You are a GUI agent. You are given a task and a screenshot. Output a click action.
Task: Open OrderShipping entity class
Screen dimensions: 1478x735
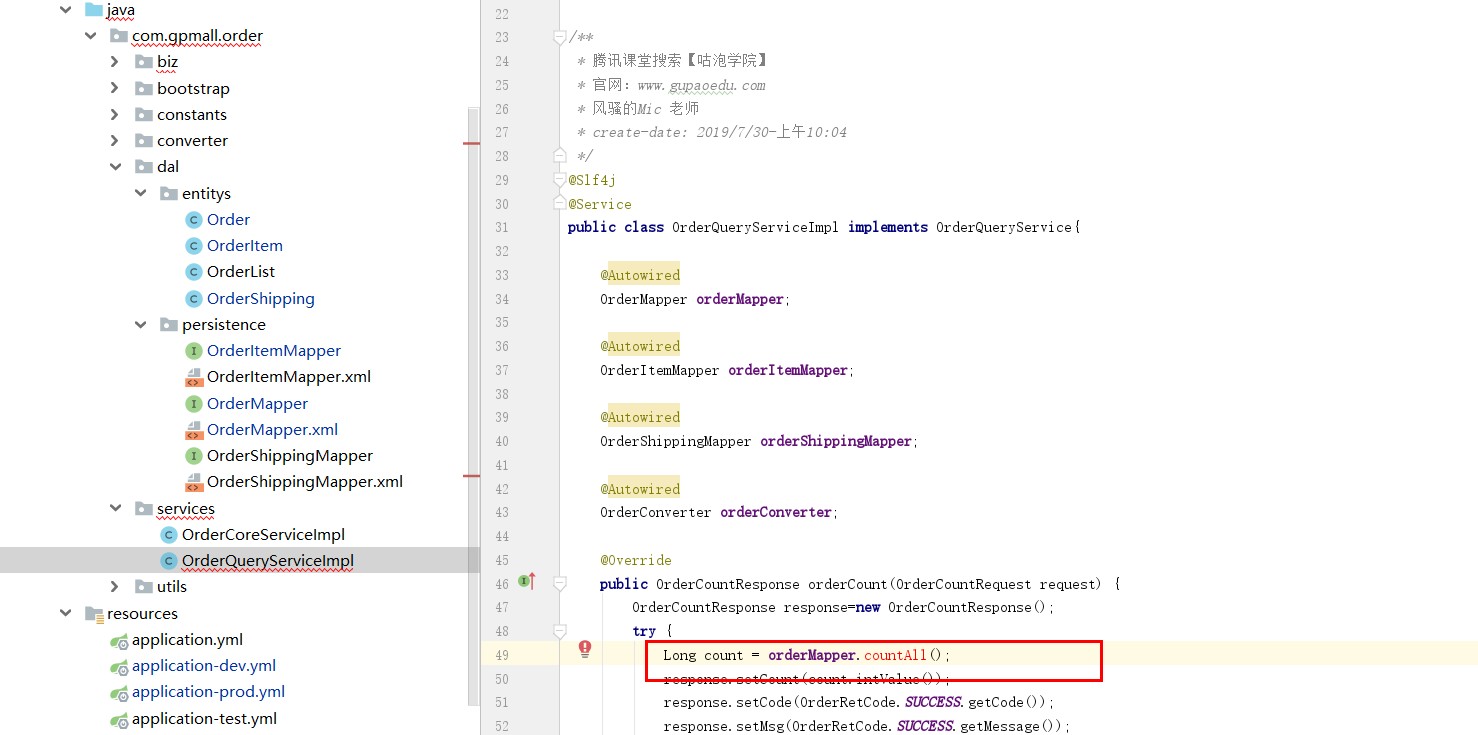pos(261,299)
